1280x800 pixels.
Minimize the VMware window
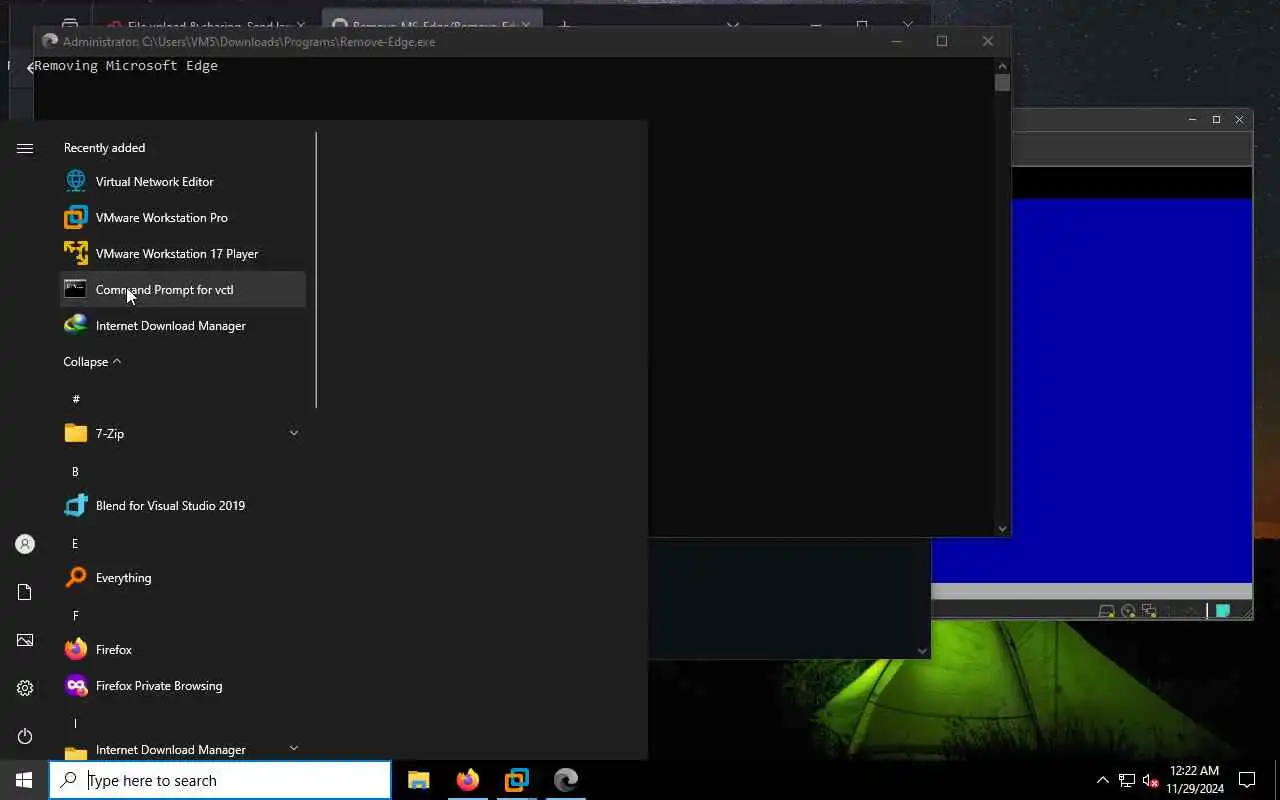pos(1192,119)
